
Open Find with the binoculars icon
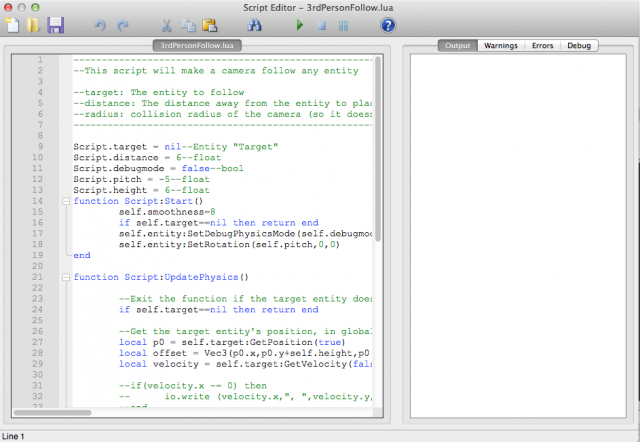point(254,25)
